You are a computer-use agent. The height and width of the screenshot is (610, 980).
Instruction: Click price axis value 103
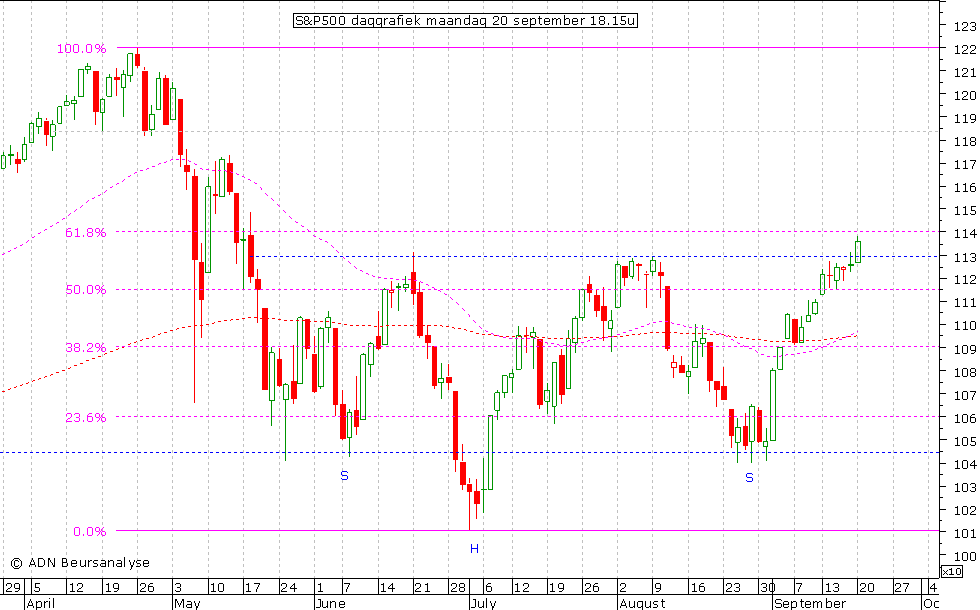pos(965,487)
